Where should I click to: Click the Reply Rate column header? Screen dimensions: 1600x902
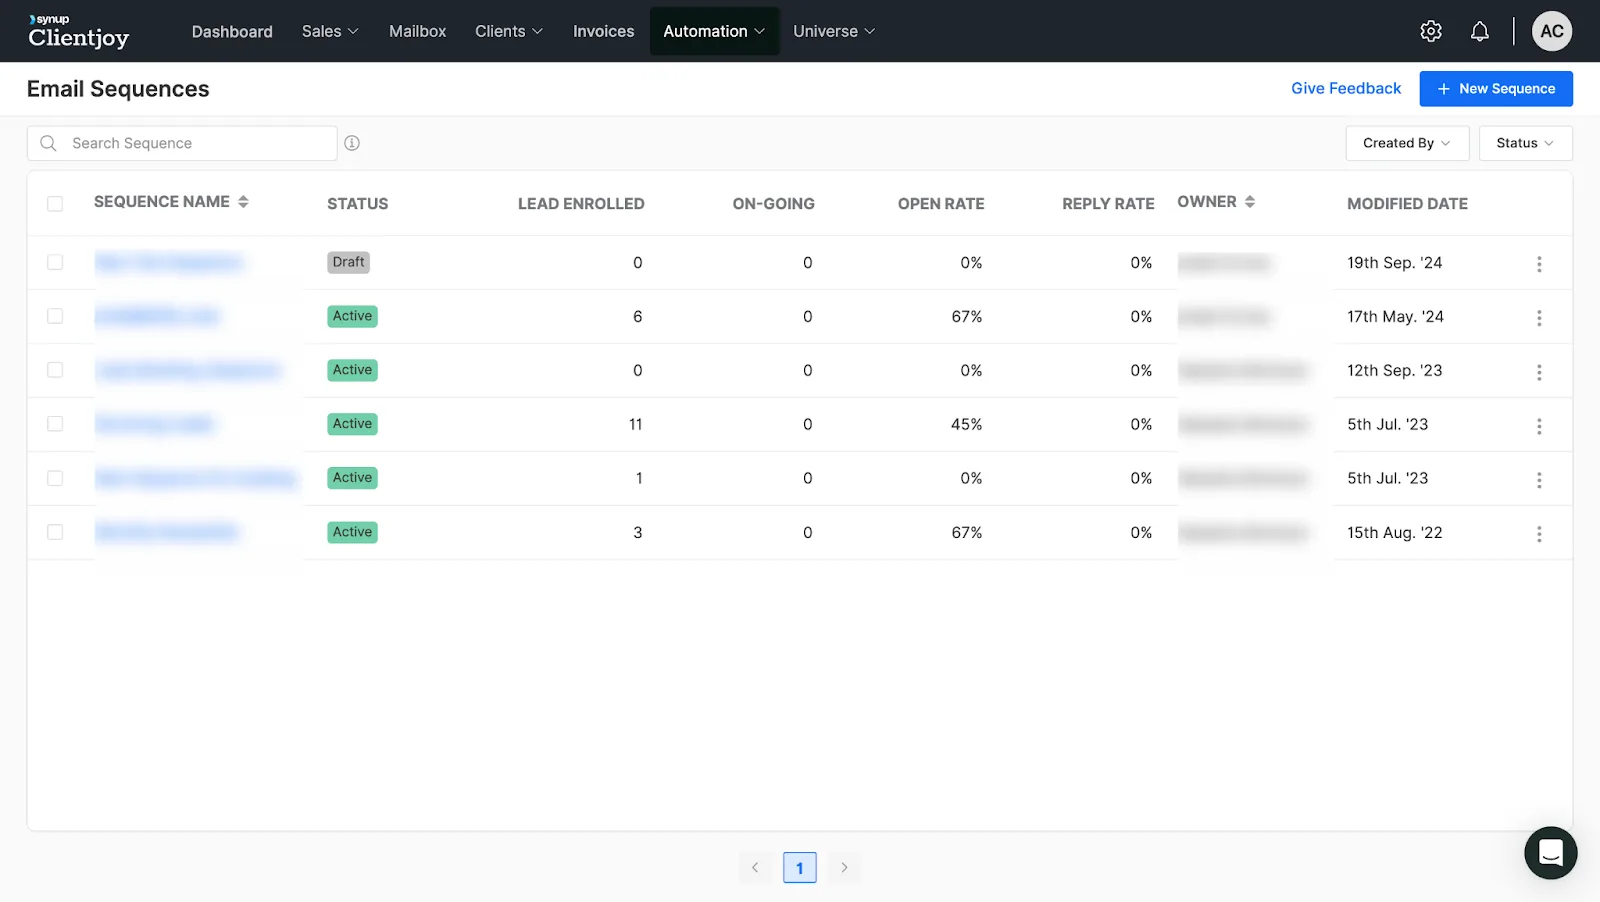[x=1108, y=204]
